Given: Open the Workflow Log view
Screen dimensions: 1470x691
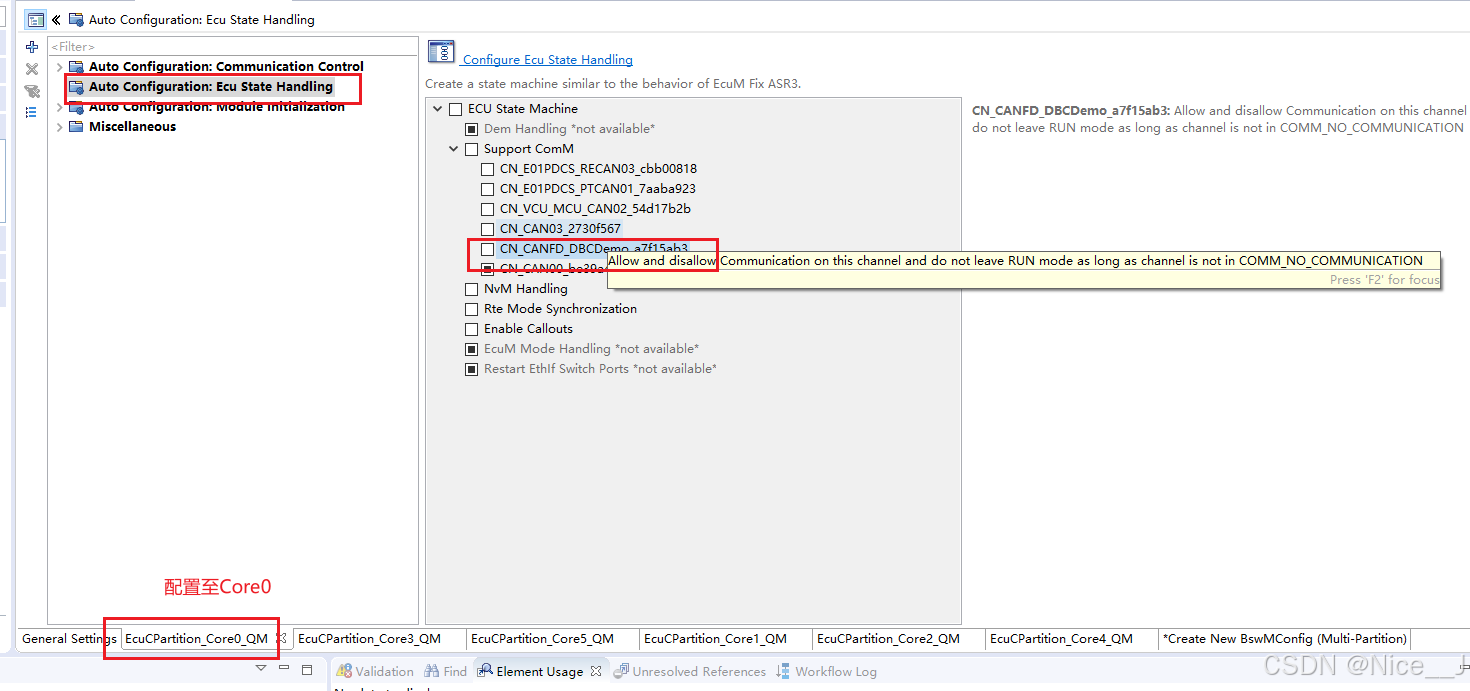Looking at the screenshot, I should (826, 671).
